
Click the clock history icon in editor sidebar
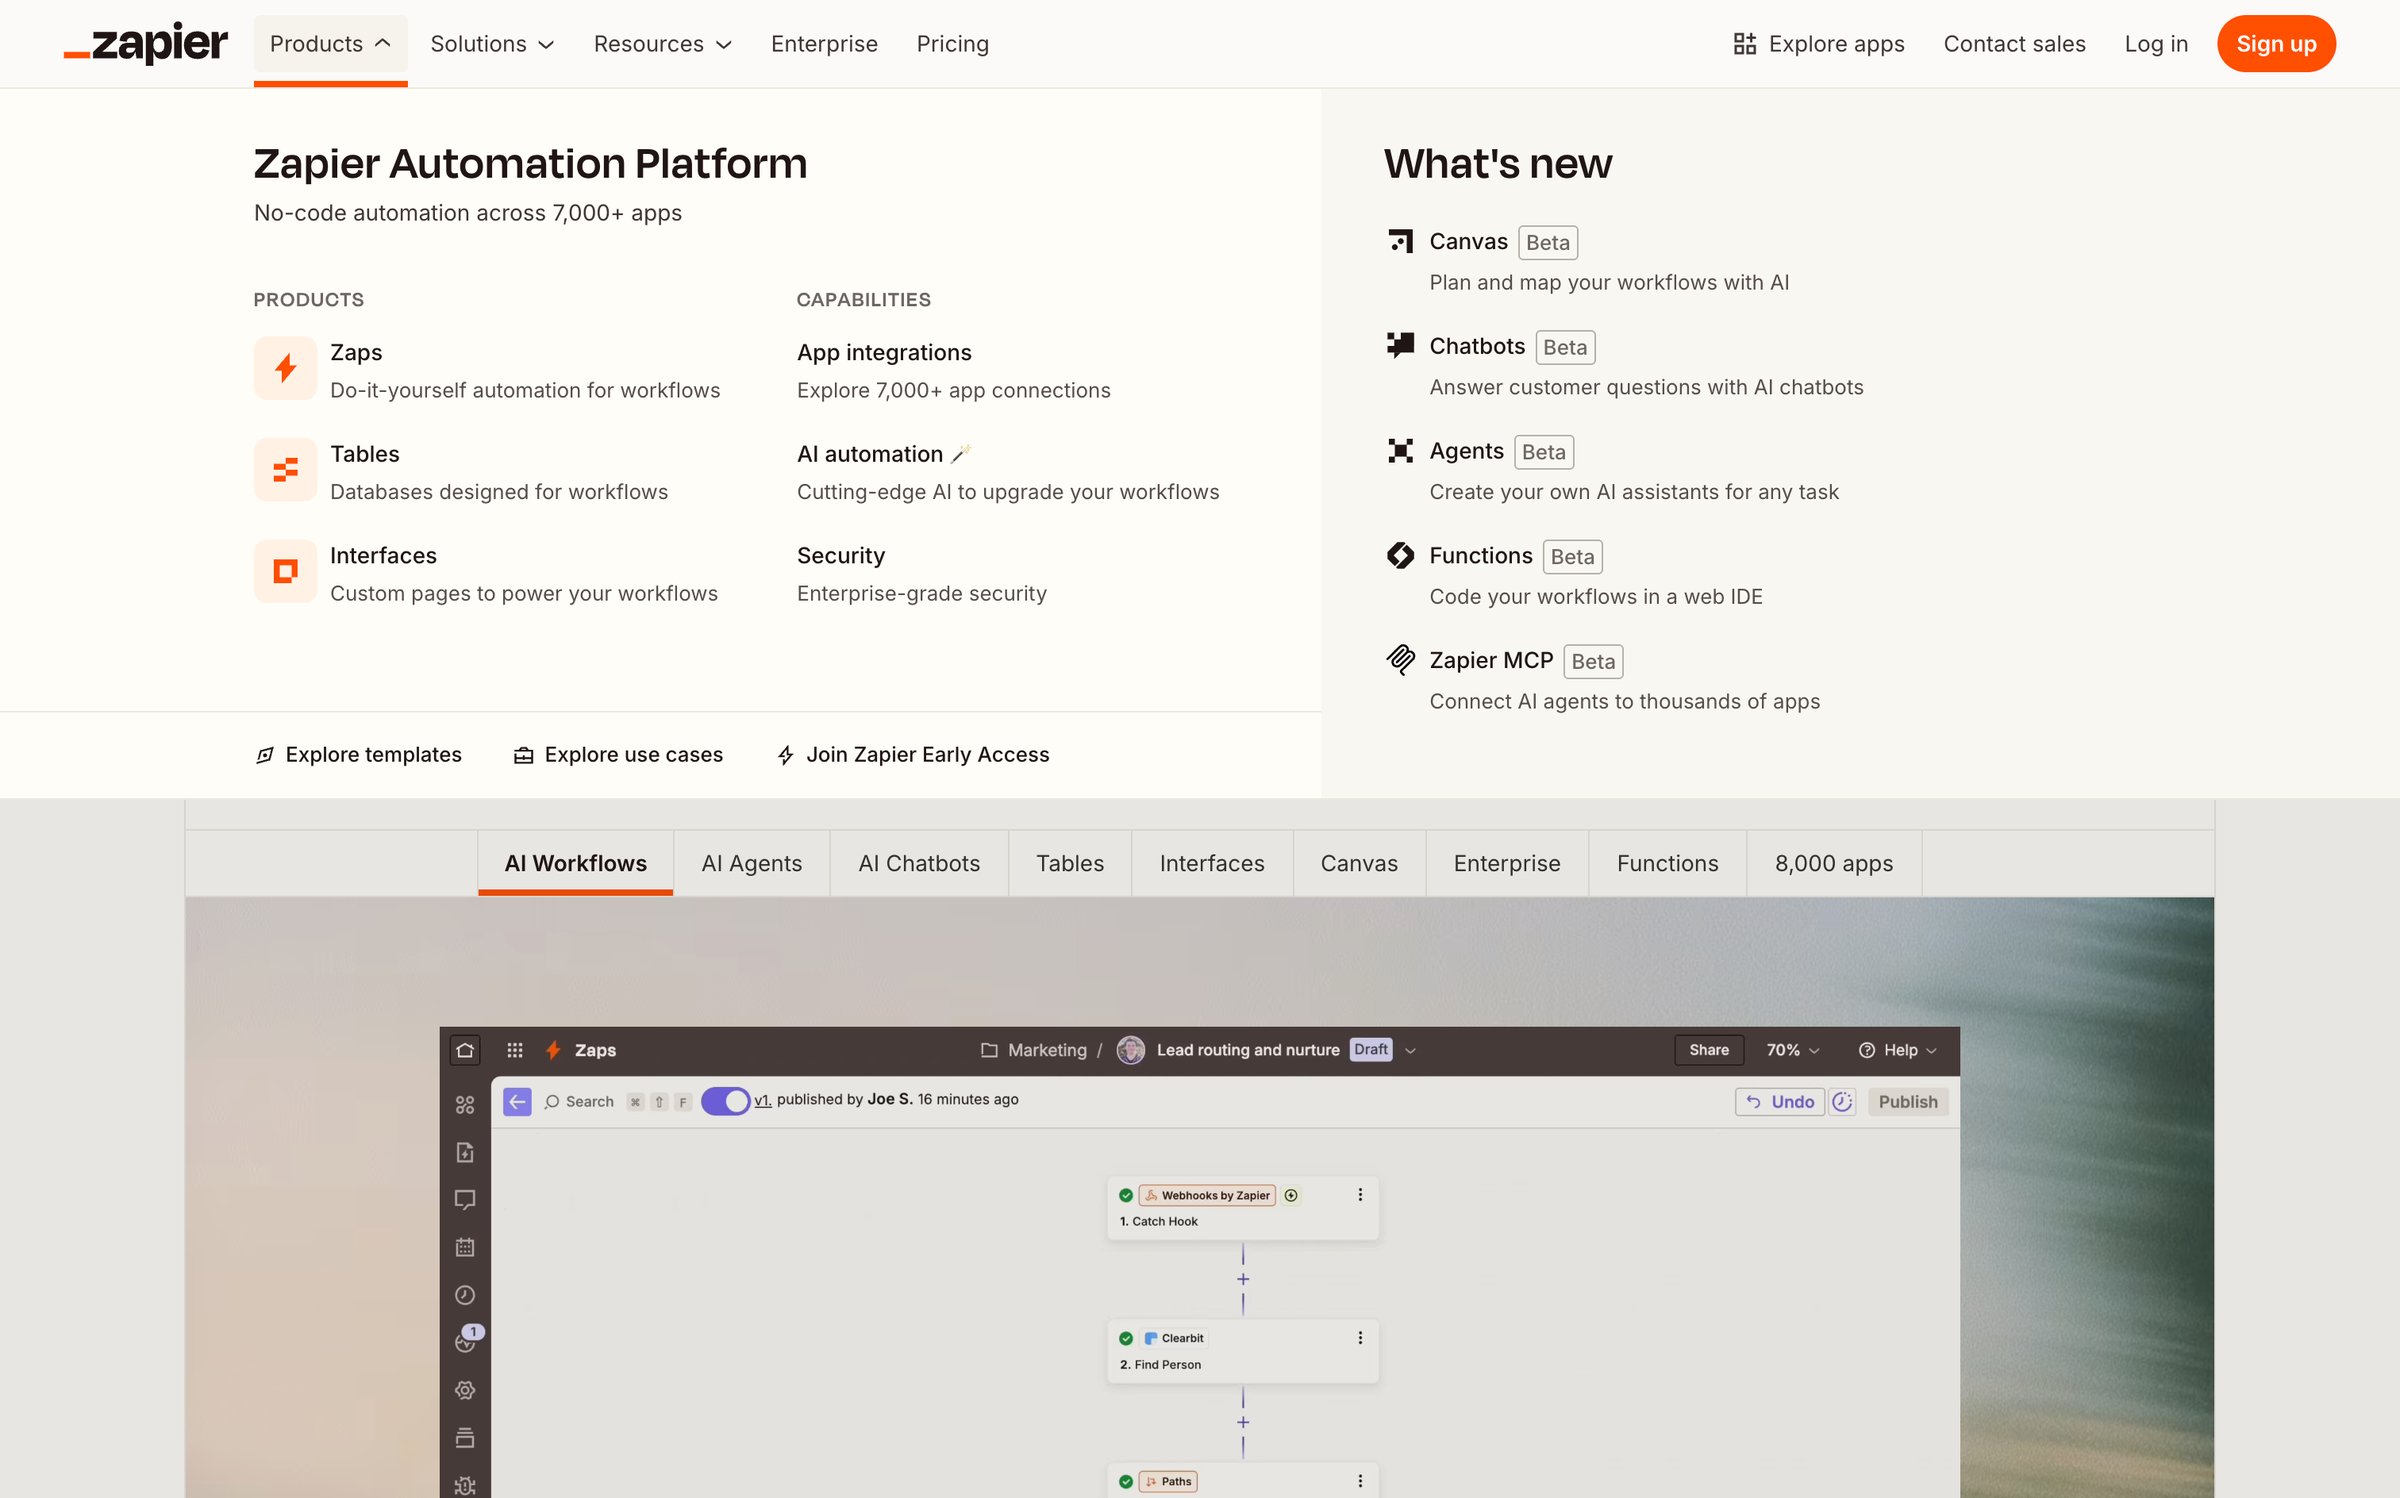pos(465,1295)
